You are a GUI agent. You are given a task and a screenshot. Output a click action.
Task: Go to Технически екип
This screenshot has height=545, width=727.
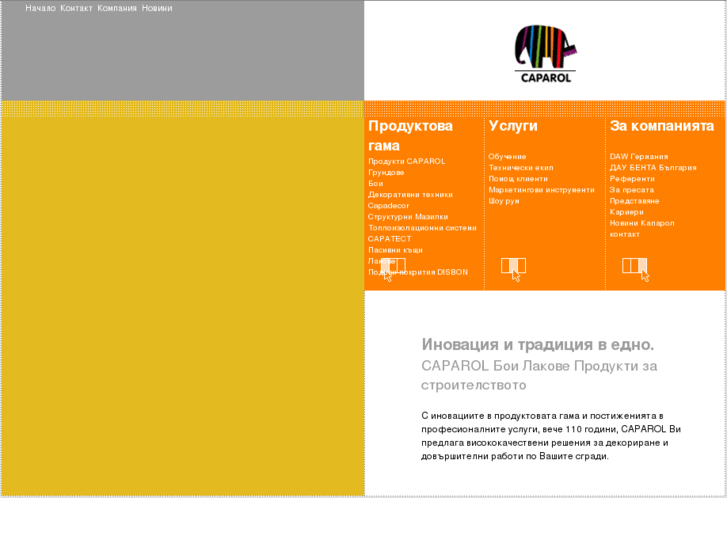coord(521,167)
